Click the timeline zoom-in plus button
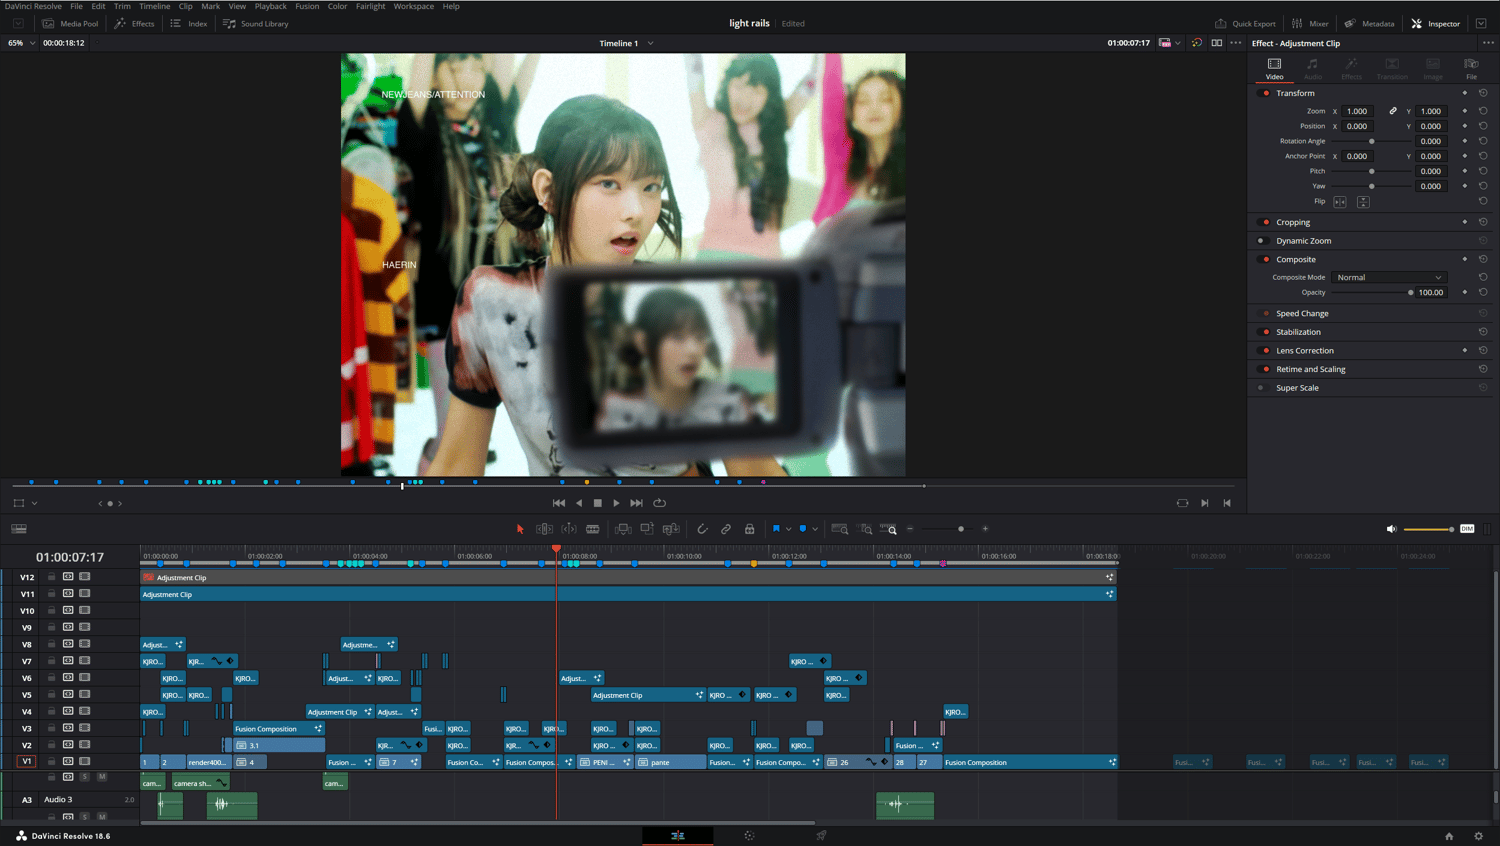Image resolution: width=1500 pixels, height=846 pixels. (x=985, y=529)
